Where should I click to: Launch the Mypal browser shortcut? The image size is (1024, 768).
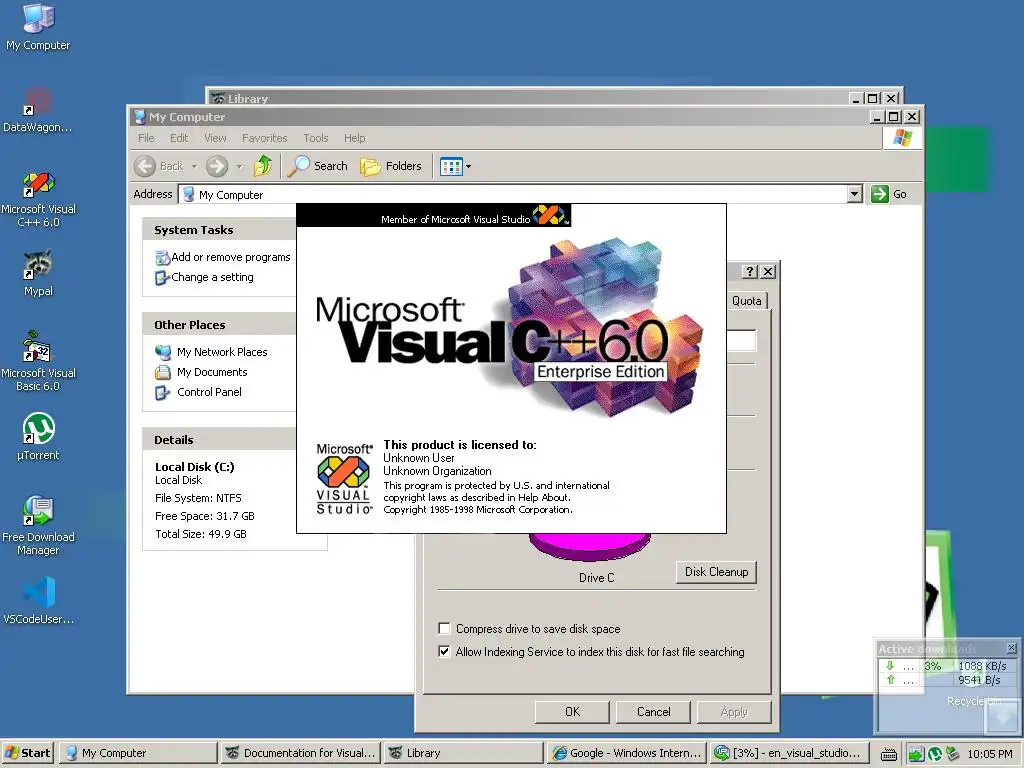point(38,273)
